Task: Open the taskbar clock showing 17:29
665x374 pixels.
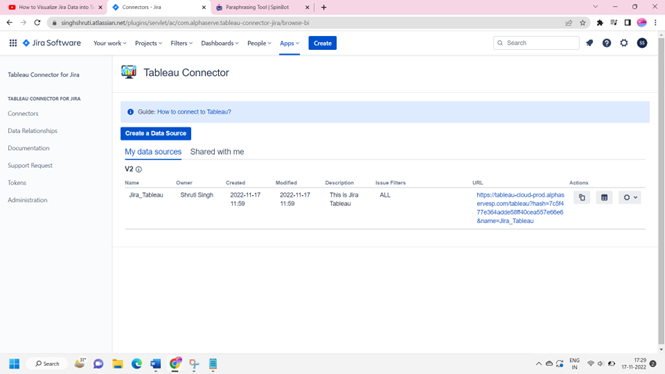Action: [x=634, y=364]
